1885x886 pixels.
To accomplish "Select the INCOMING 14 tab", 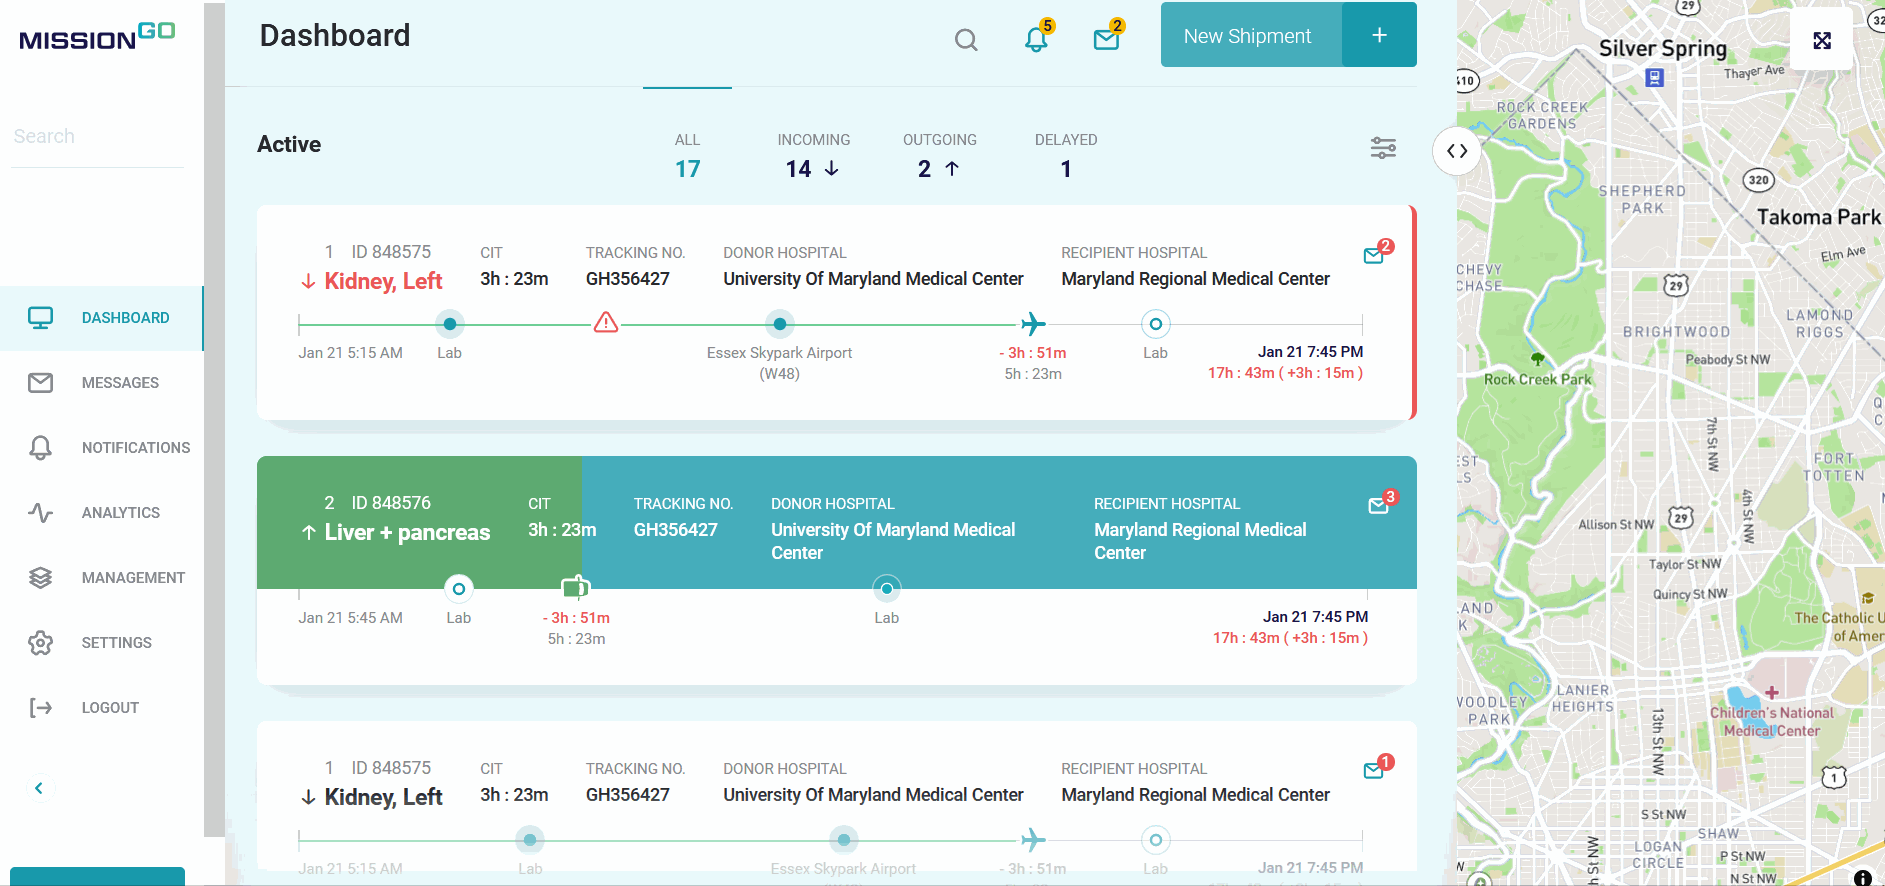I will click(814, 156).
